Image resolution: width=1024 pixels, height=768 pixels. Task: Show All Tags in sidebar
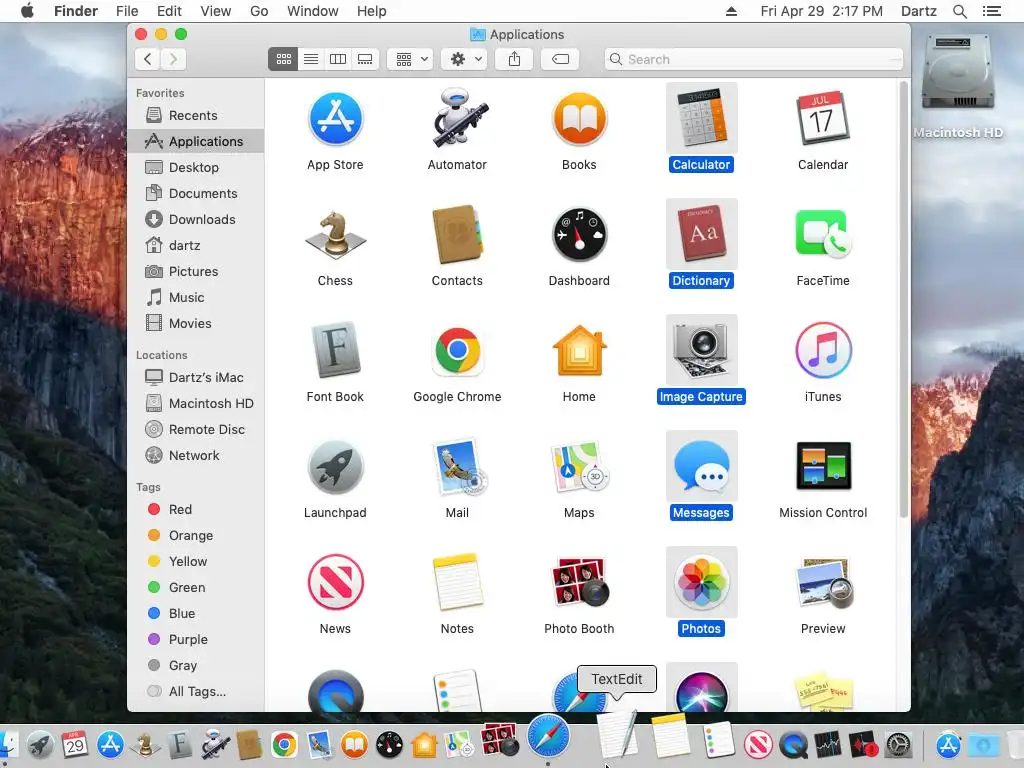[196, 692]
